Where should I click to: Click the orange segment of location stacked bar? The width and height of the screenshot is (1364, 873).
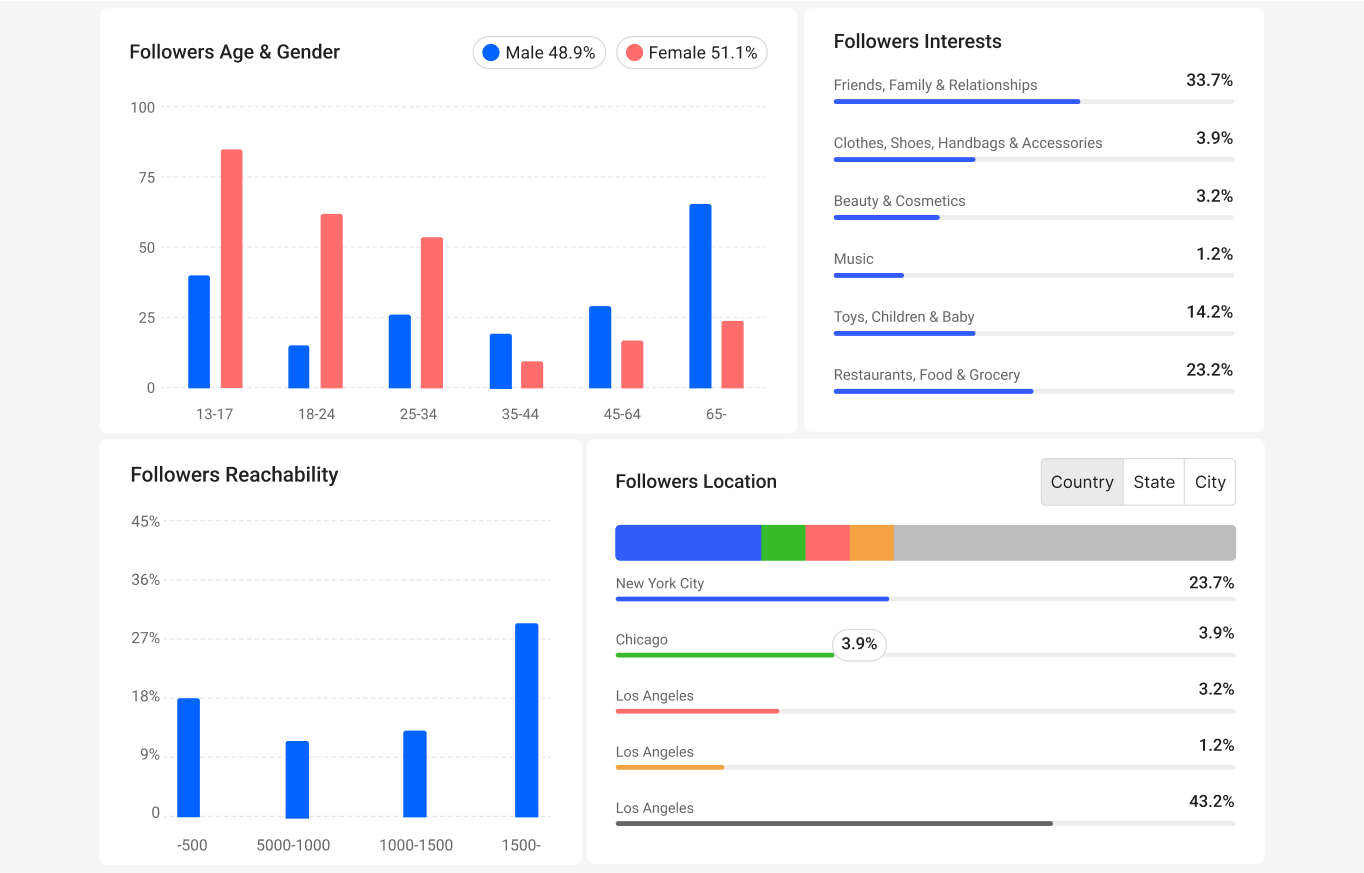click(872, 543)
